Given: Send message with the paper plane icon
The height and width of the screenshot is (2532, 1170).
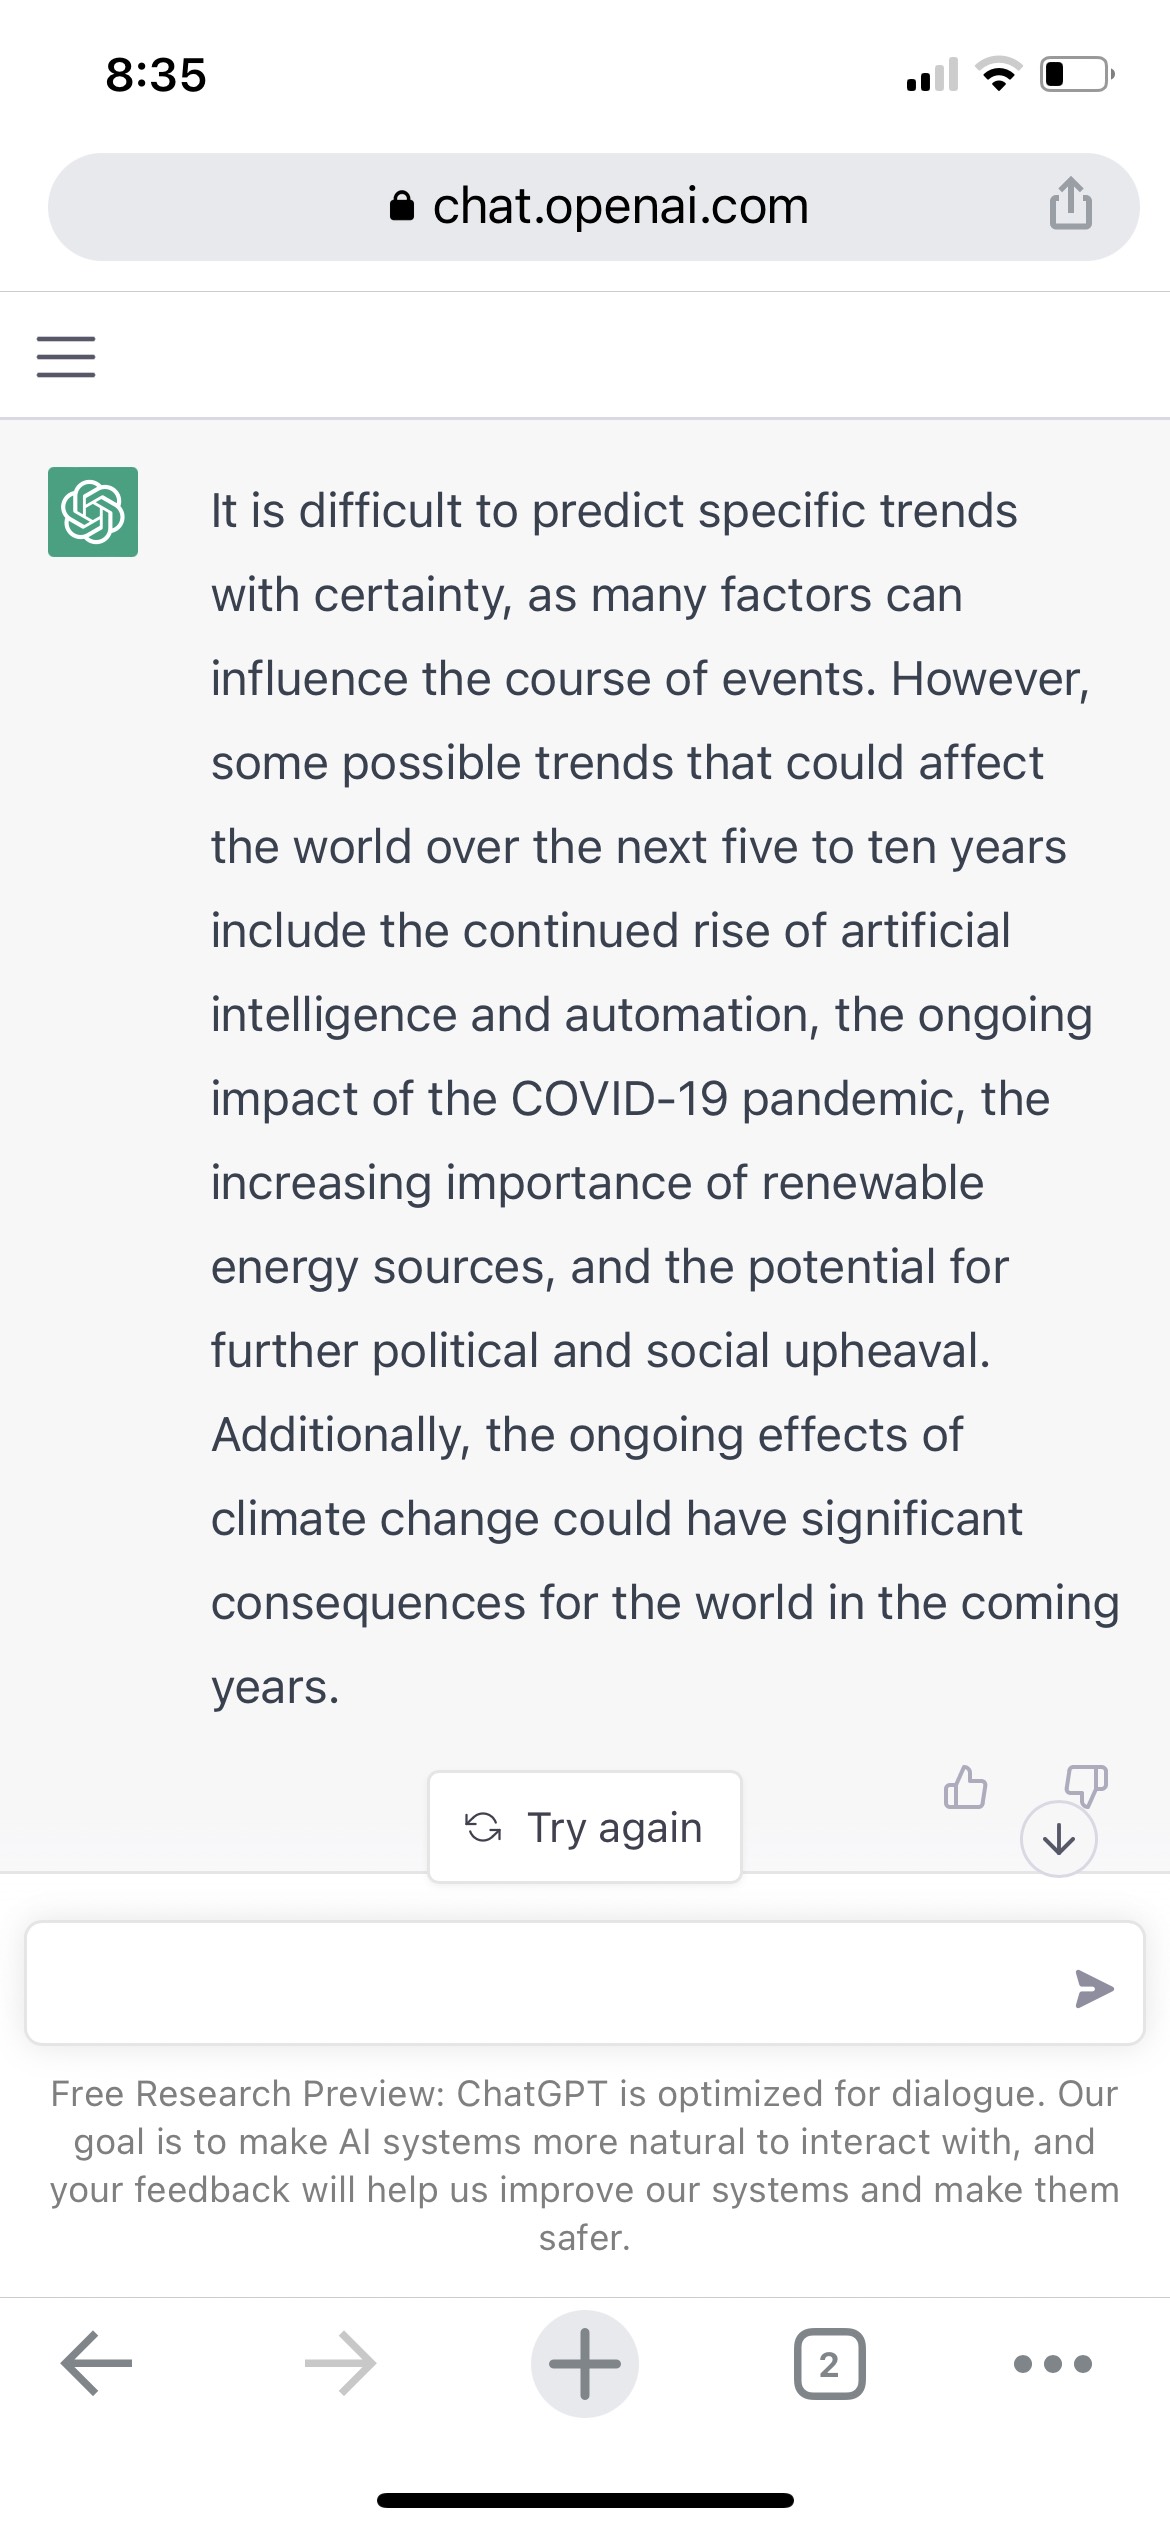Looking at the screenshot, I should coord(1094,1988).
